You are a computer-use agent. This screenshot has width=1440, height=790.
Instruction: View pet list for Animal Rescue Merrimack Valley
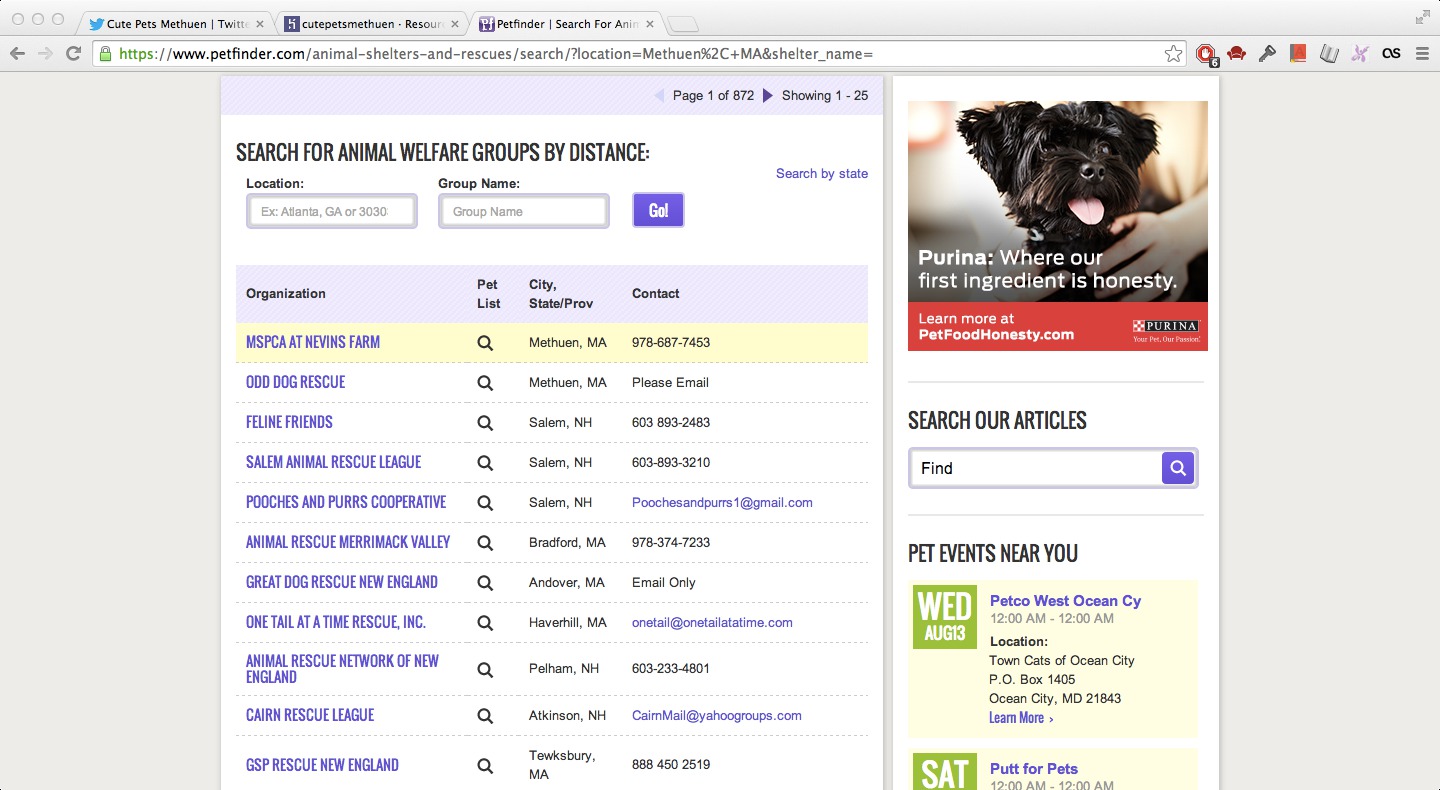point(485,543)
